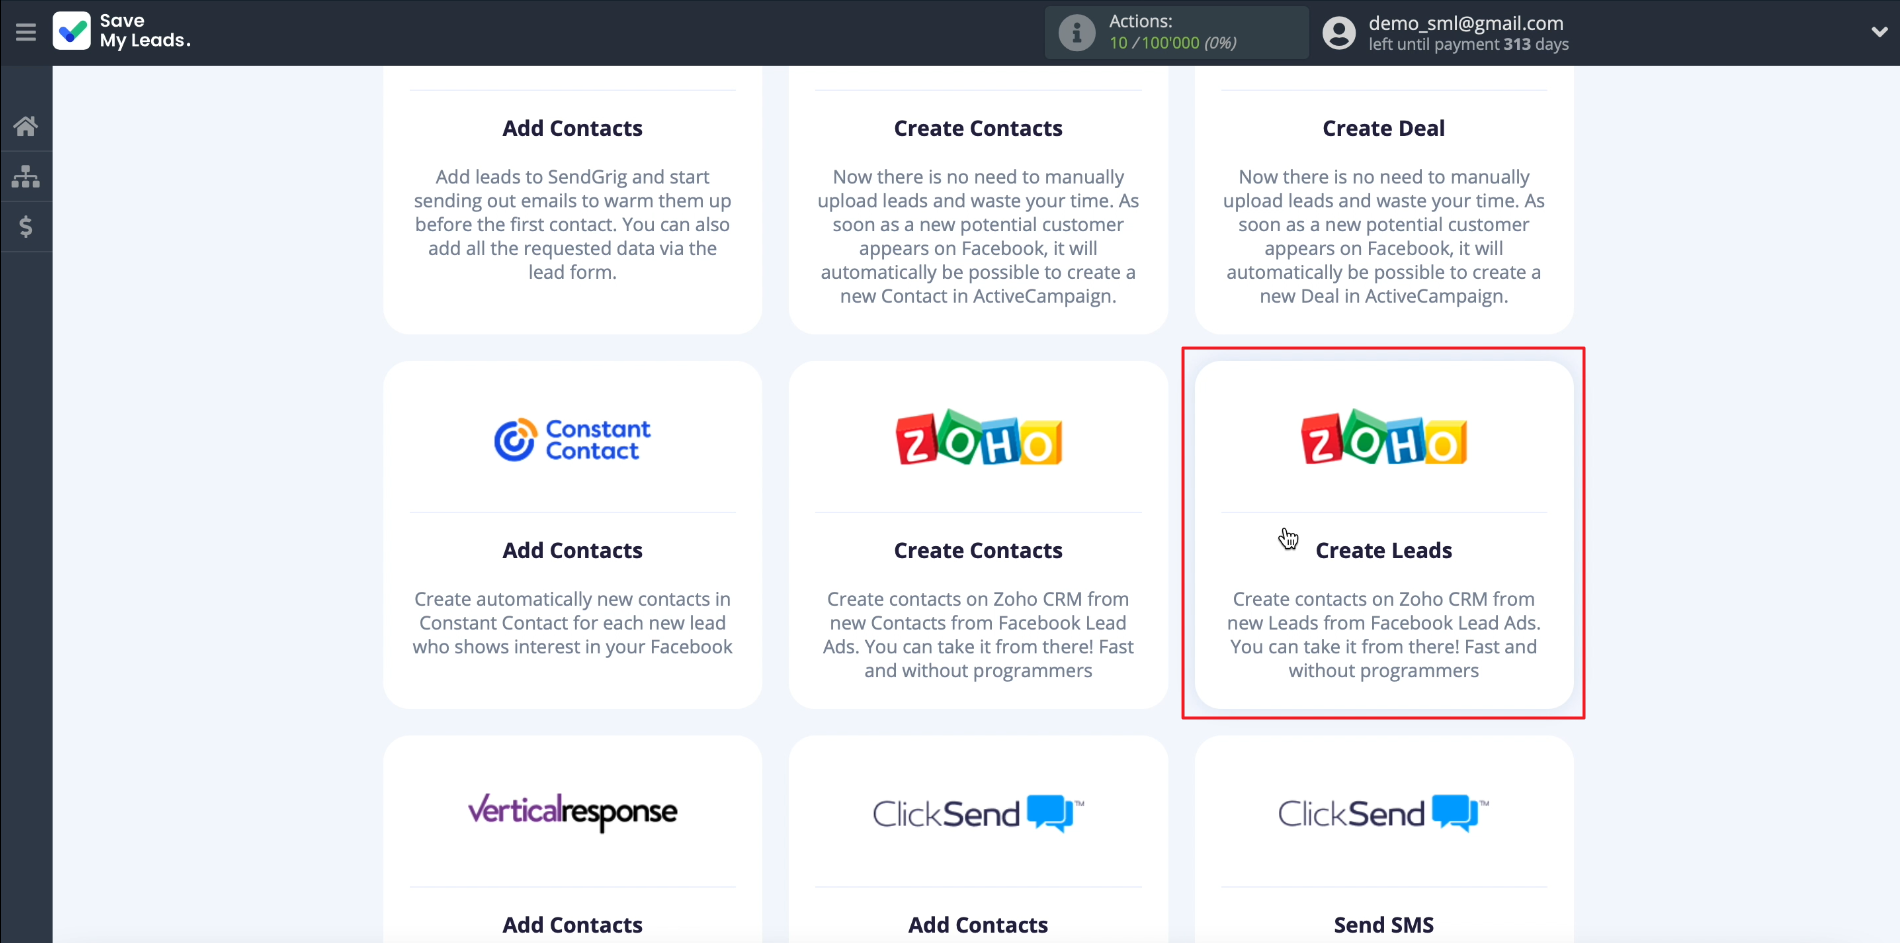
Task: Click 'left until payment 313 days' text
Action: pos(1468,44)
